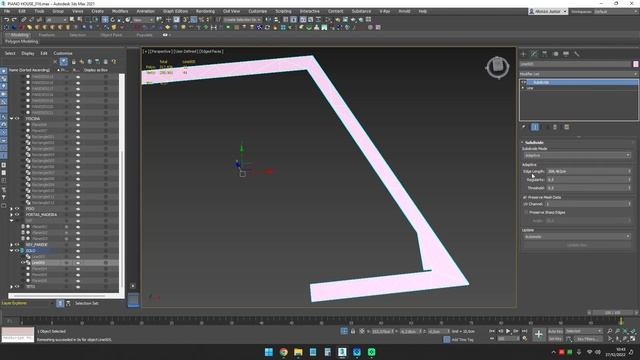Click viewport label Perspective
This screenshot has width=640, height=360.
pyautogui.click(x=160, y=51)
